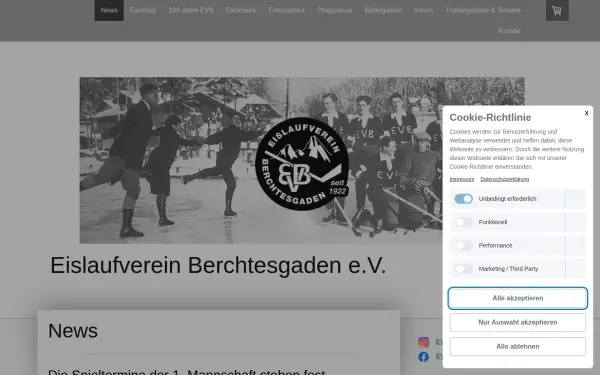
Task: Expand details for Marketing / Third Party row
Action: (x=576, y=269)
